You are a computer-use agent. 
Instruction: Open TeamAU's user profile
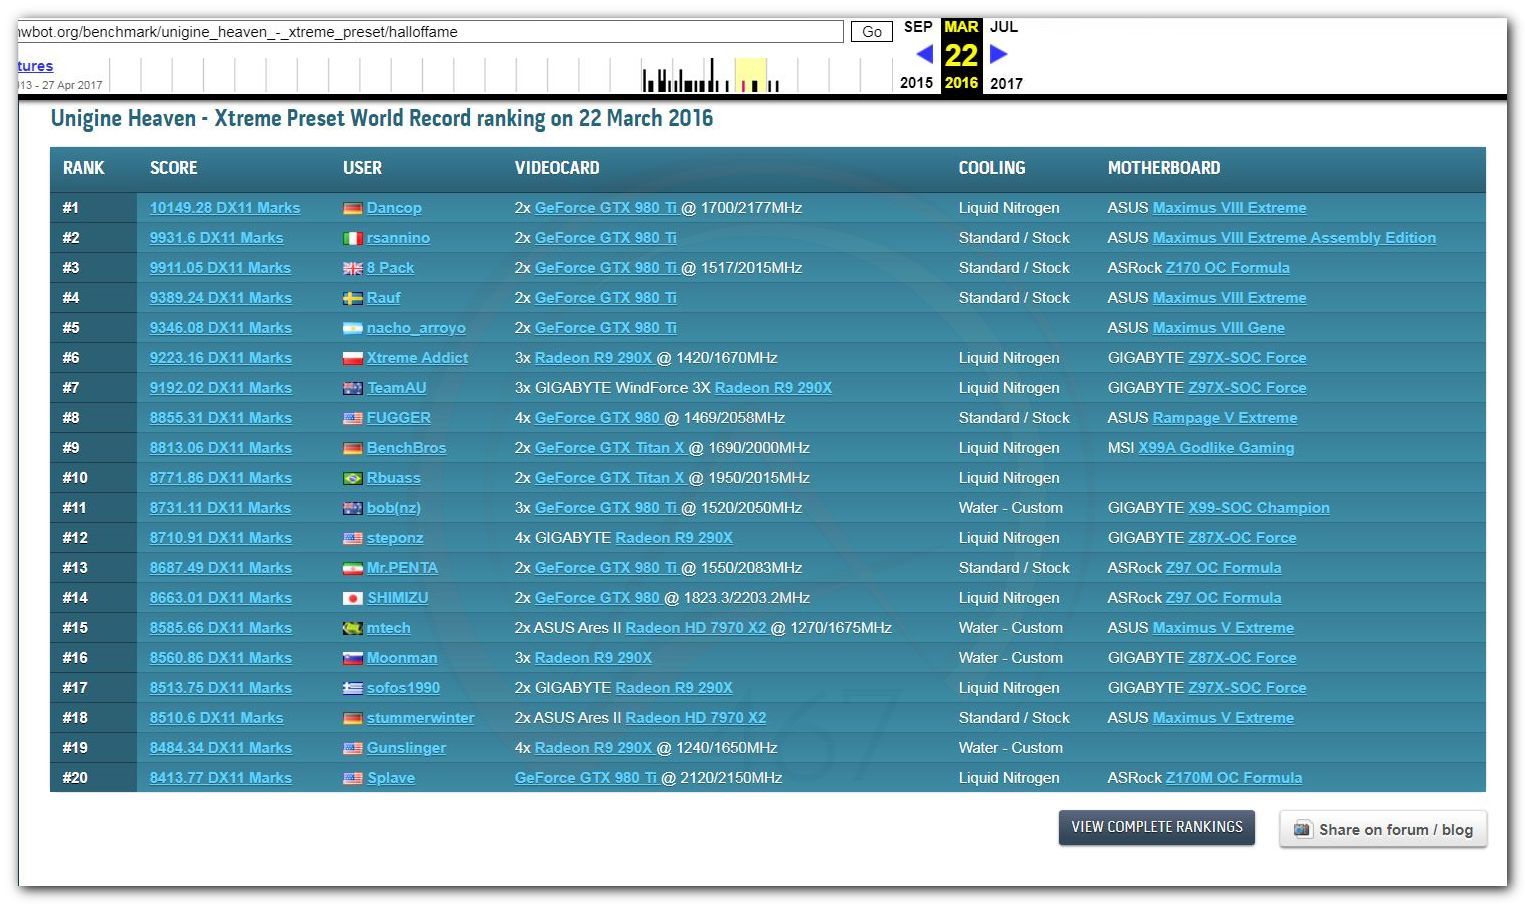(x=397, y=388)
